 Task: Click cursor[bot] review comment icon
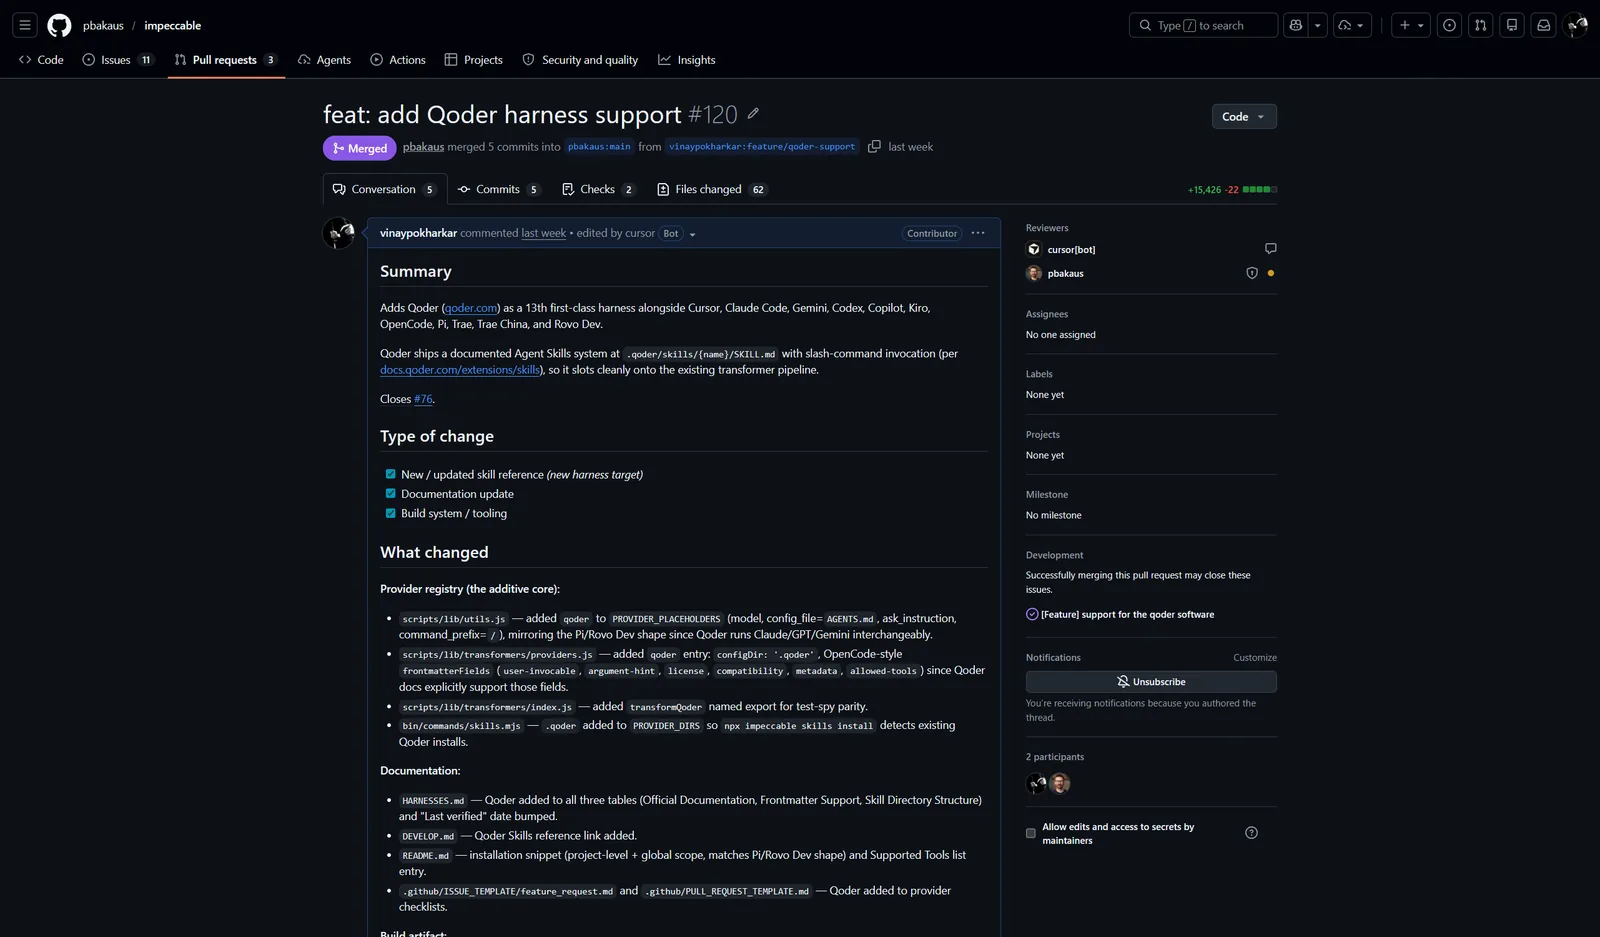point(1270,248)
